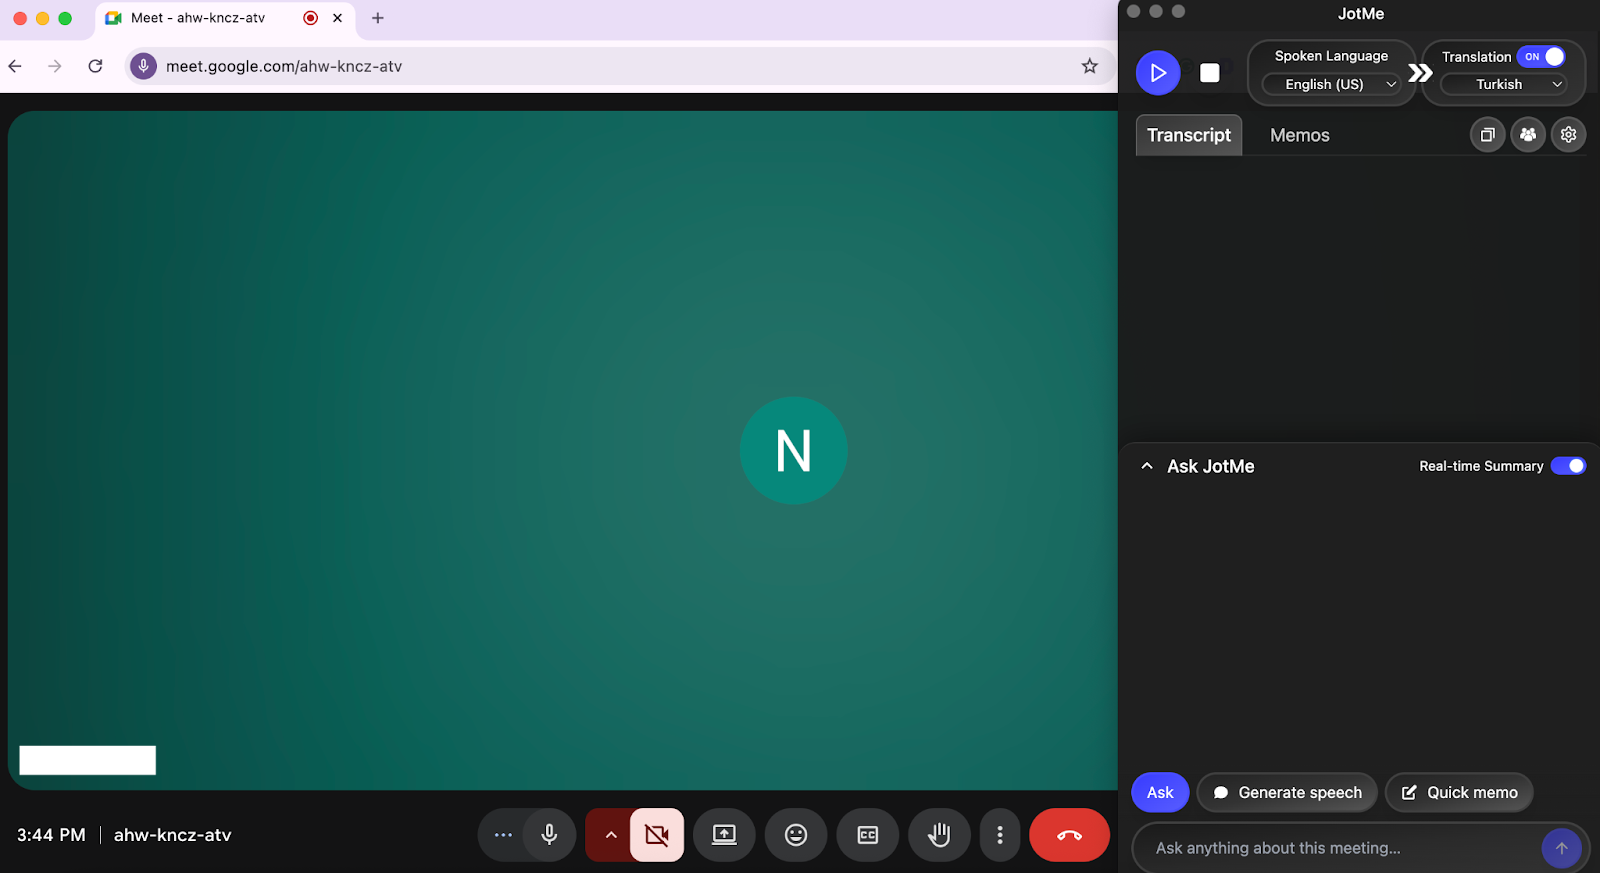Turn on closed captions in Meet
The height and width of the screenshot is (873, 1600).
(868, 834)
